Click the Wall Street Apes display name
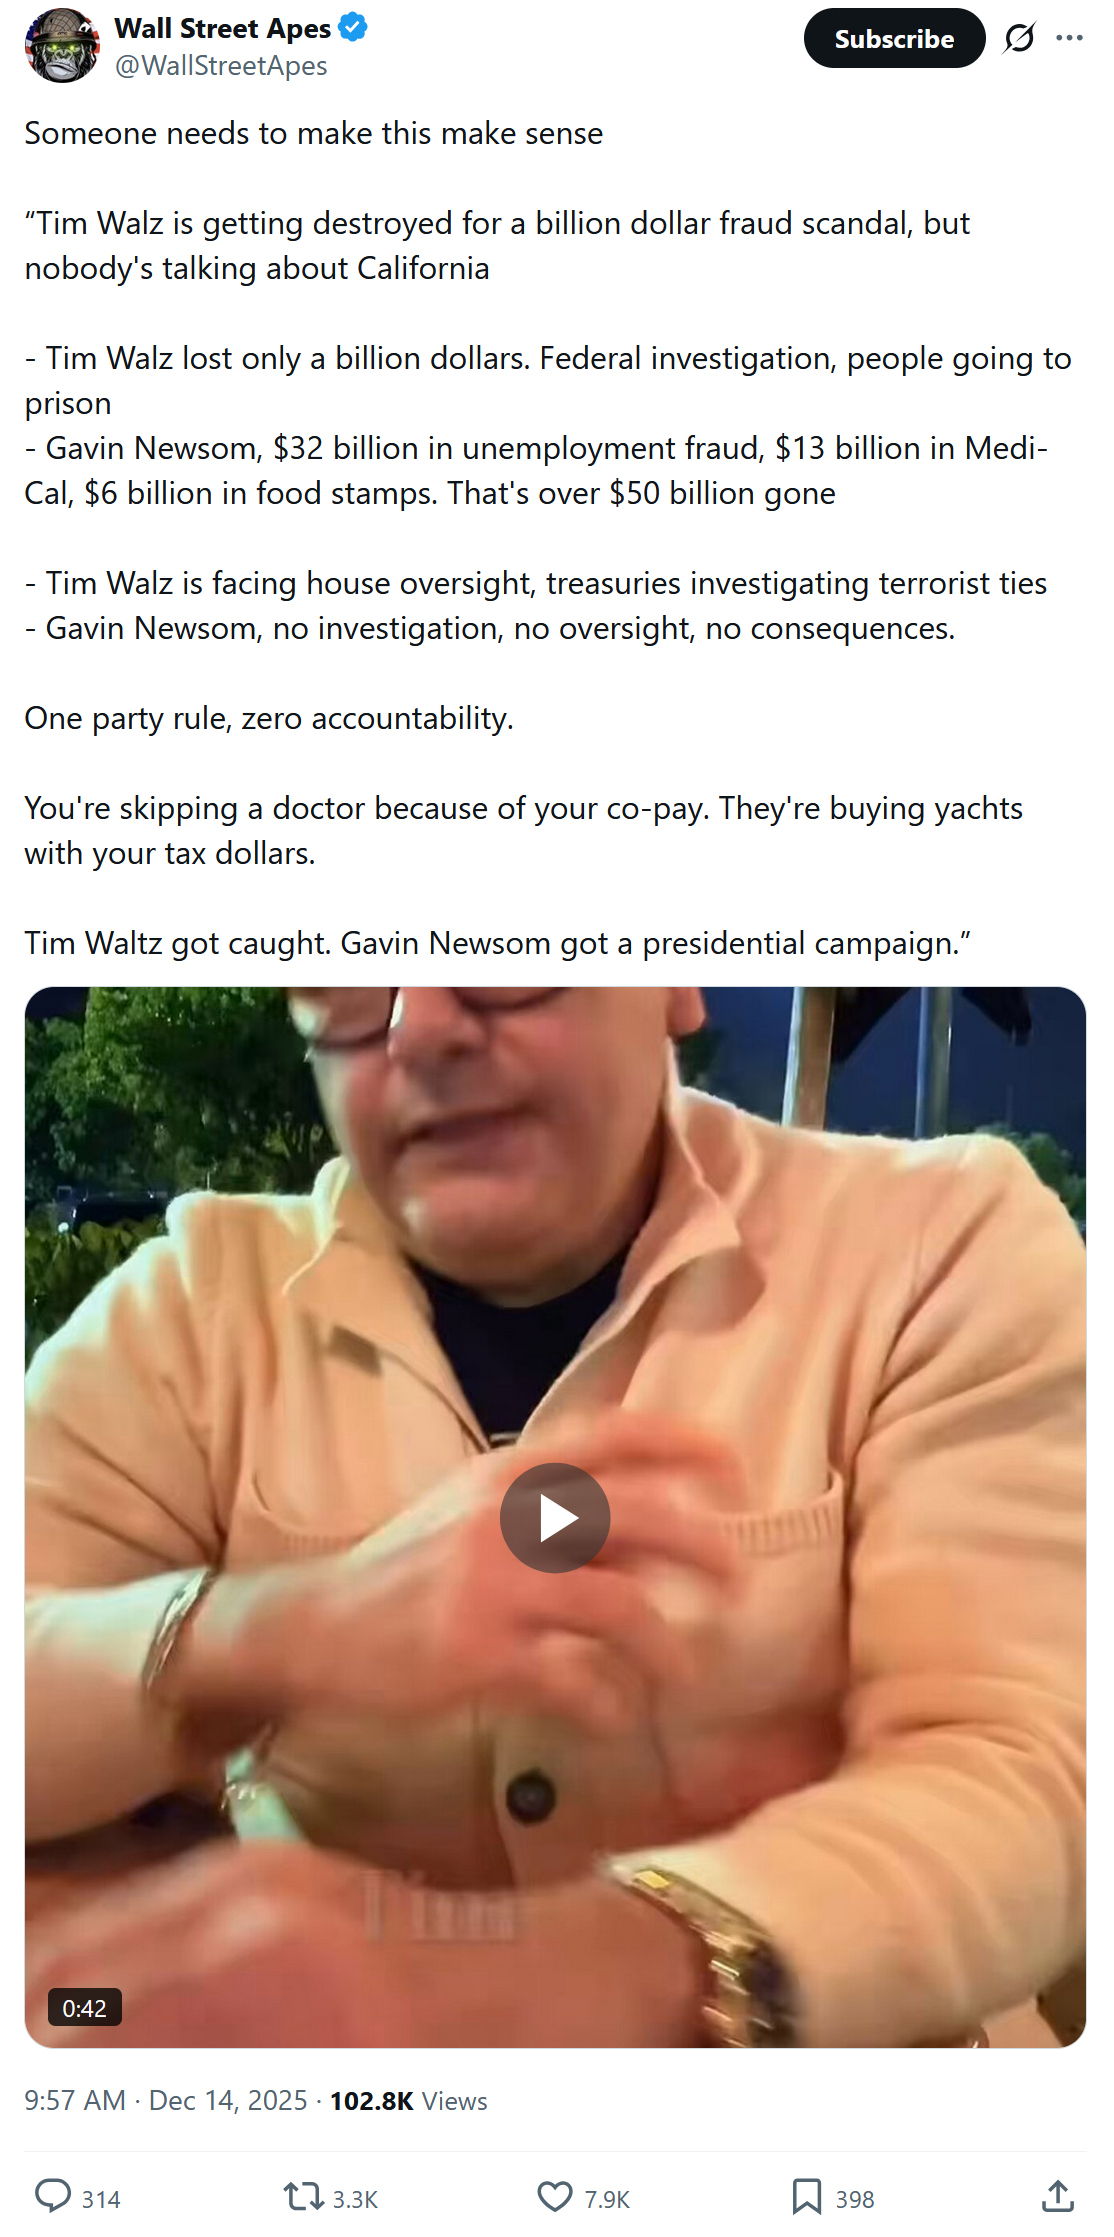1114x2237 pixels. point(222,28)
